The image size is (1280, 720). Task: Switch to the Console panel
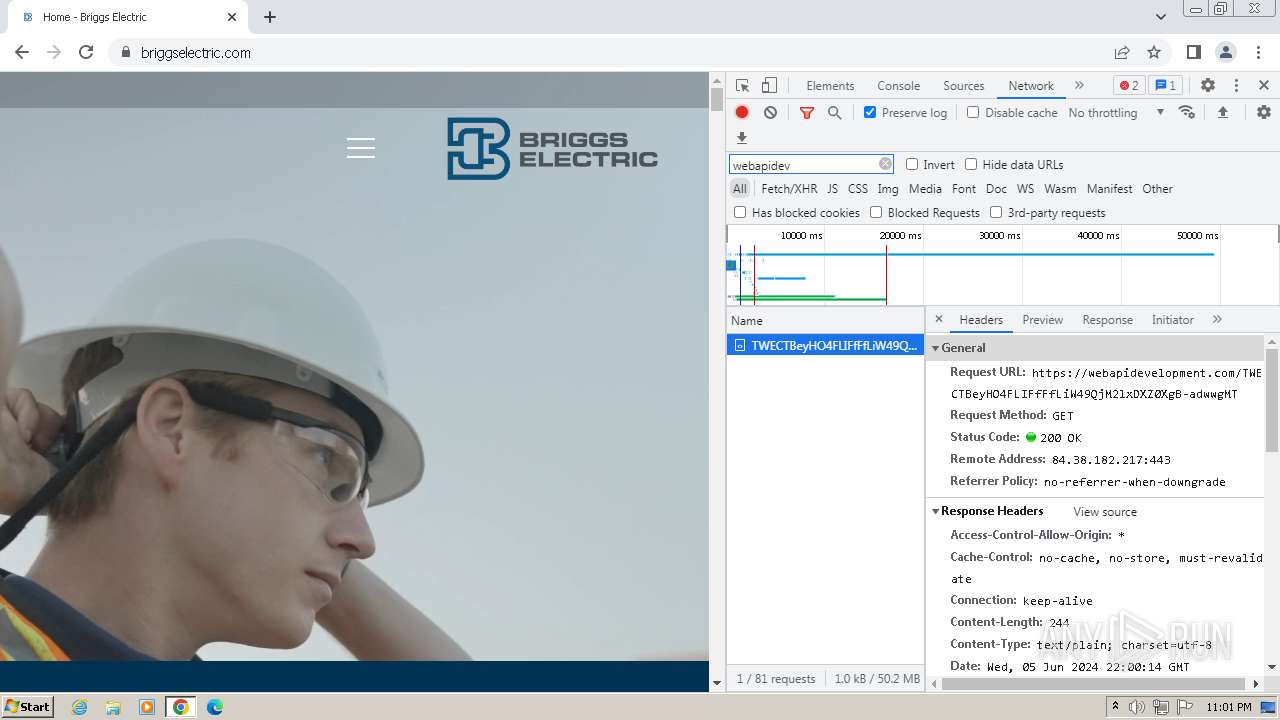[x=898, y=85]
